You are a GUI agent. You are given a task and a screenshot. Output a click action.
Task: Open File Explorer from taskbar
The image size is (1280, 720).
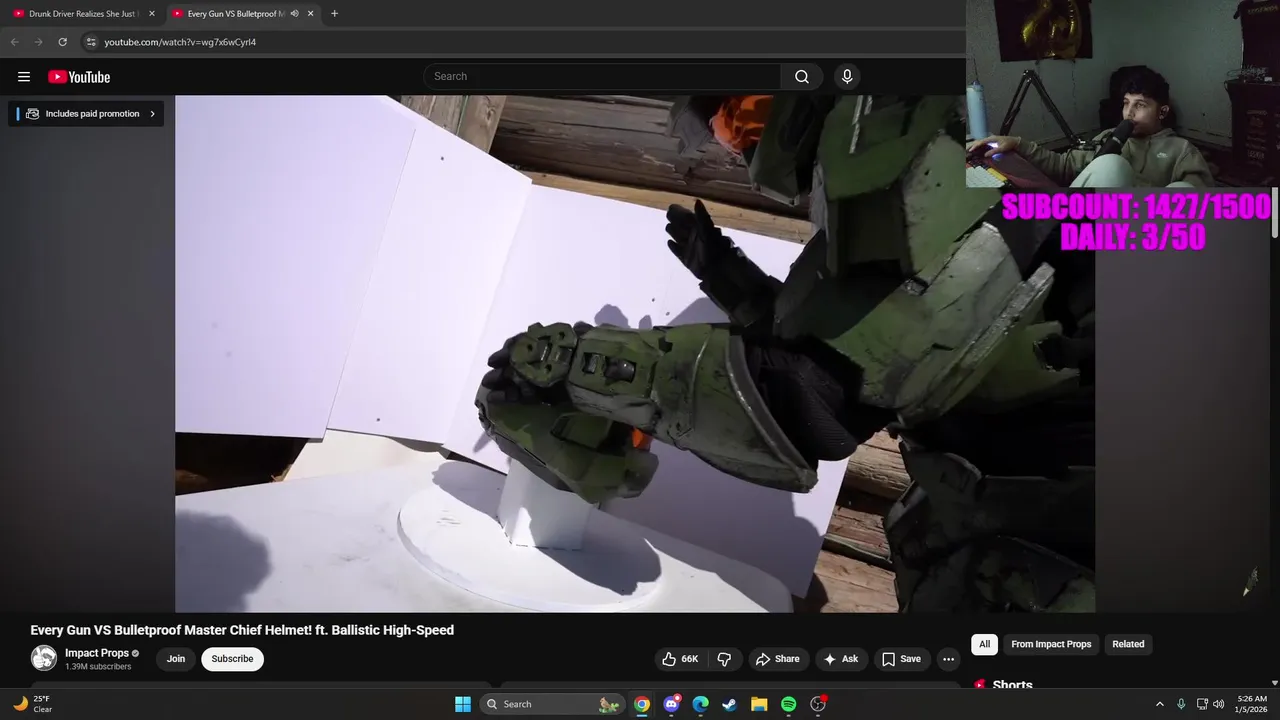click(759, 704)
